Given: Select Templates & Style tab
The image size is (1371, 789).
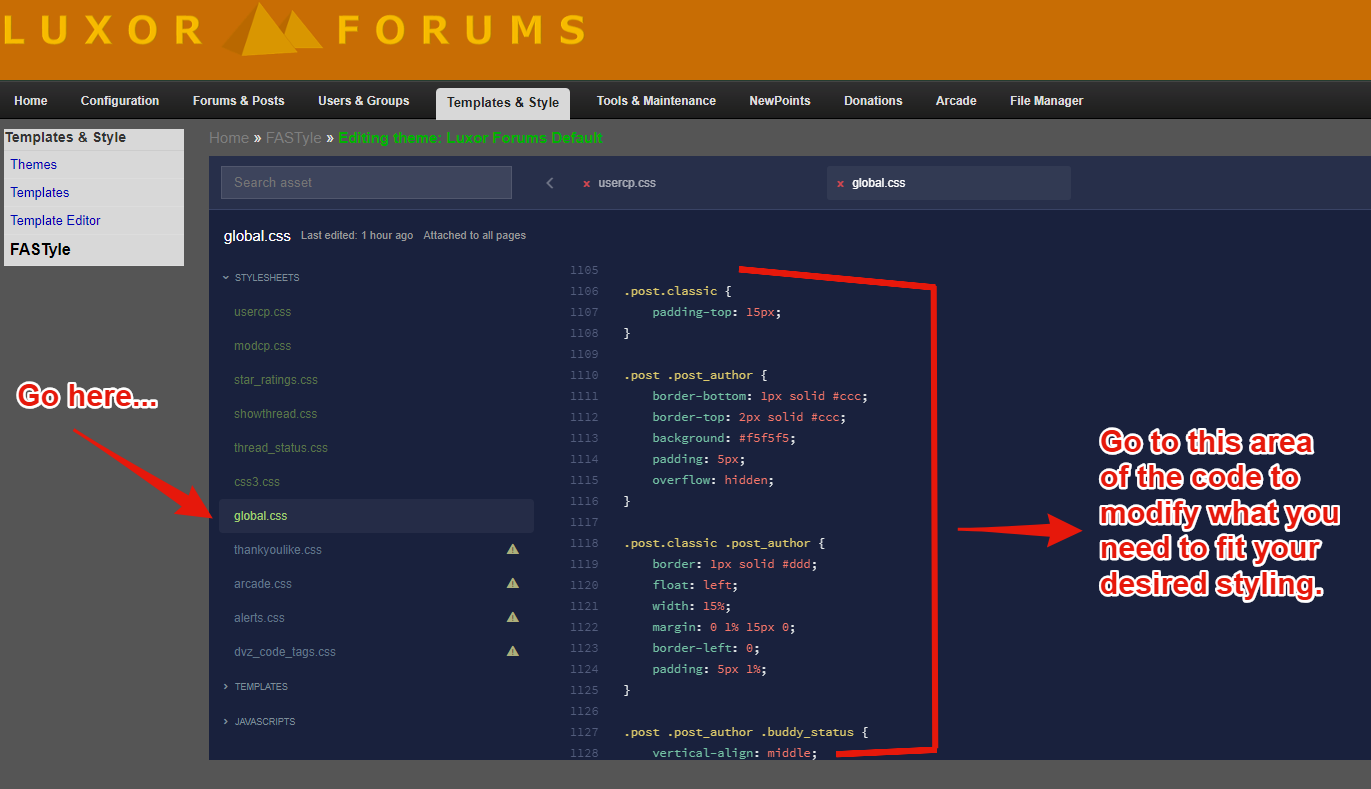Looking at the screenshot, I should 503,103.
